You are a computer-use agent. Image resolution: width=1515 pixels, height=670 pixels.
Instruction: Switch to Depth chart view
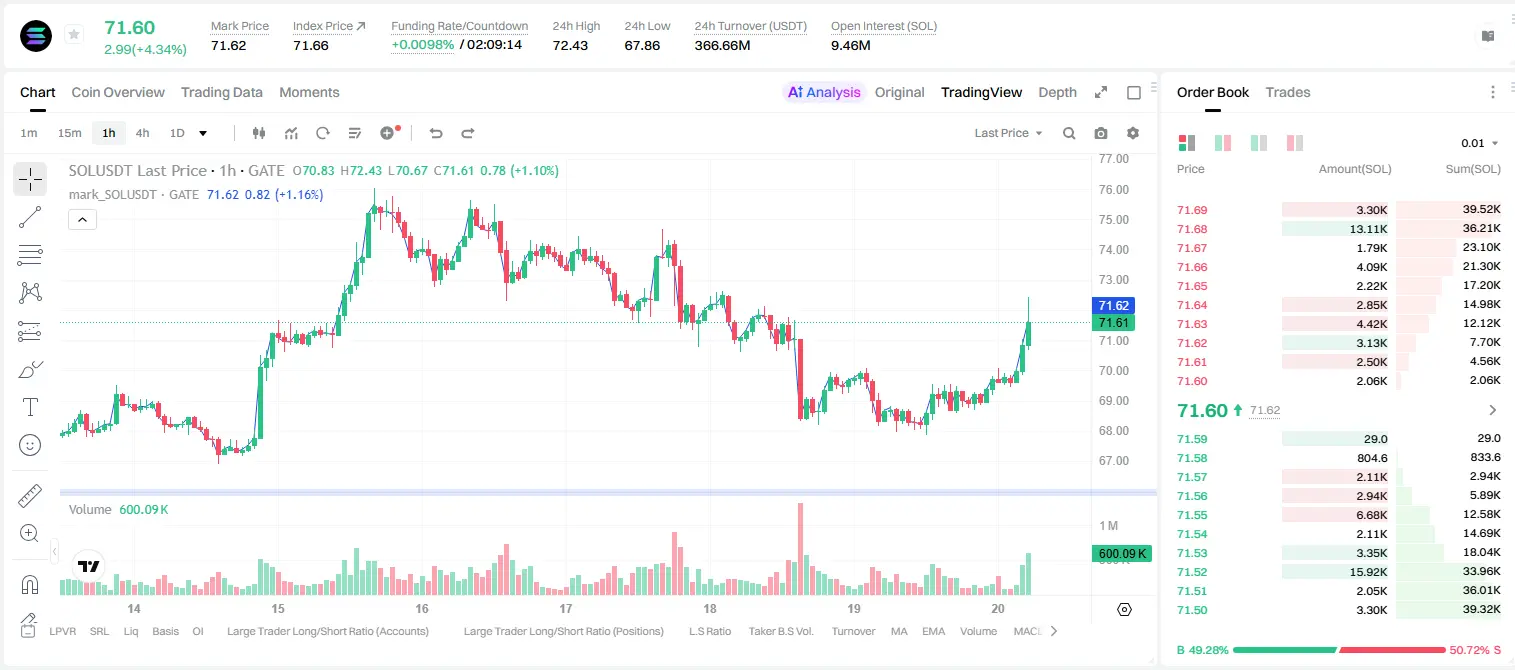(1057, 92)
